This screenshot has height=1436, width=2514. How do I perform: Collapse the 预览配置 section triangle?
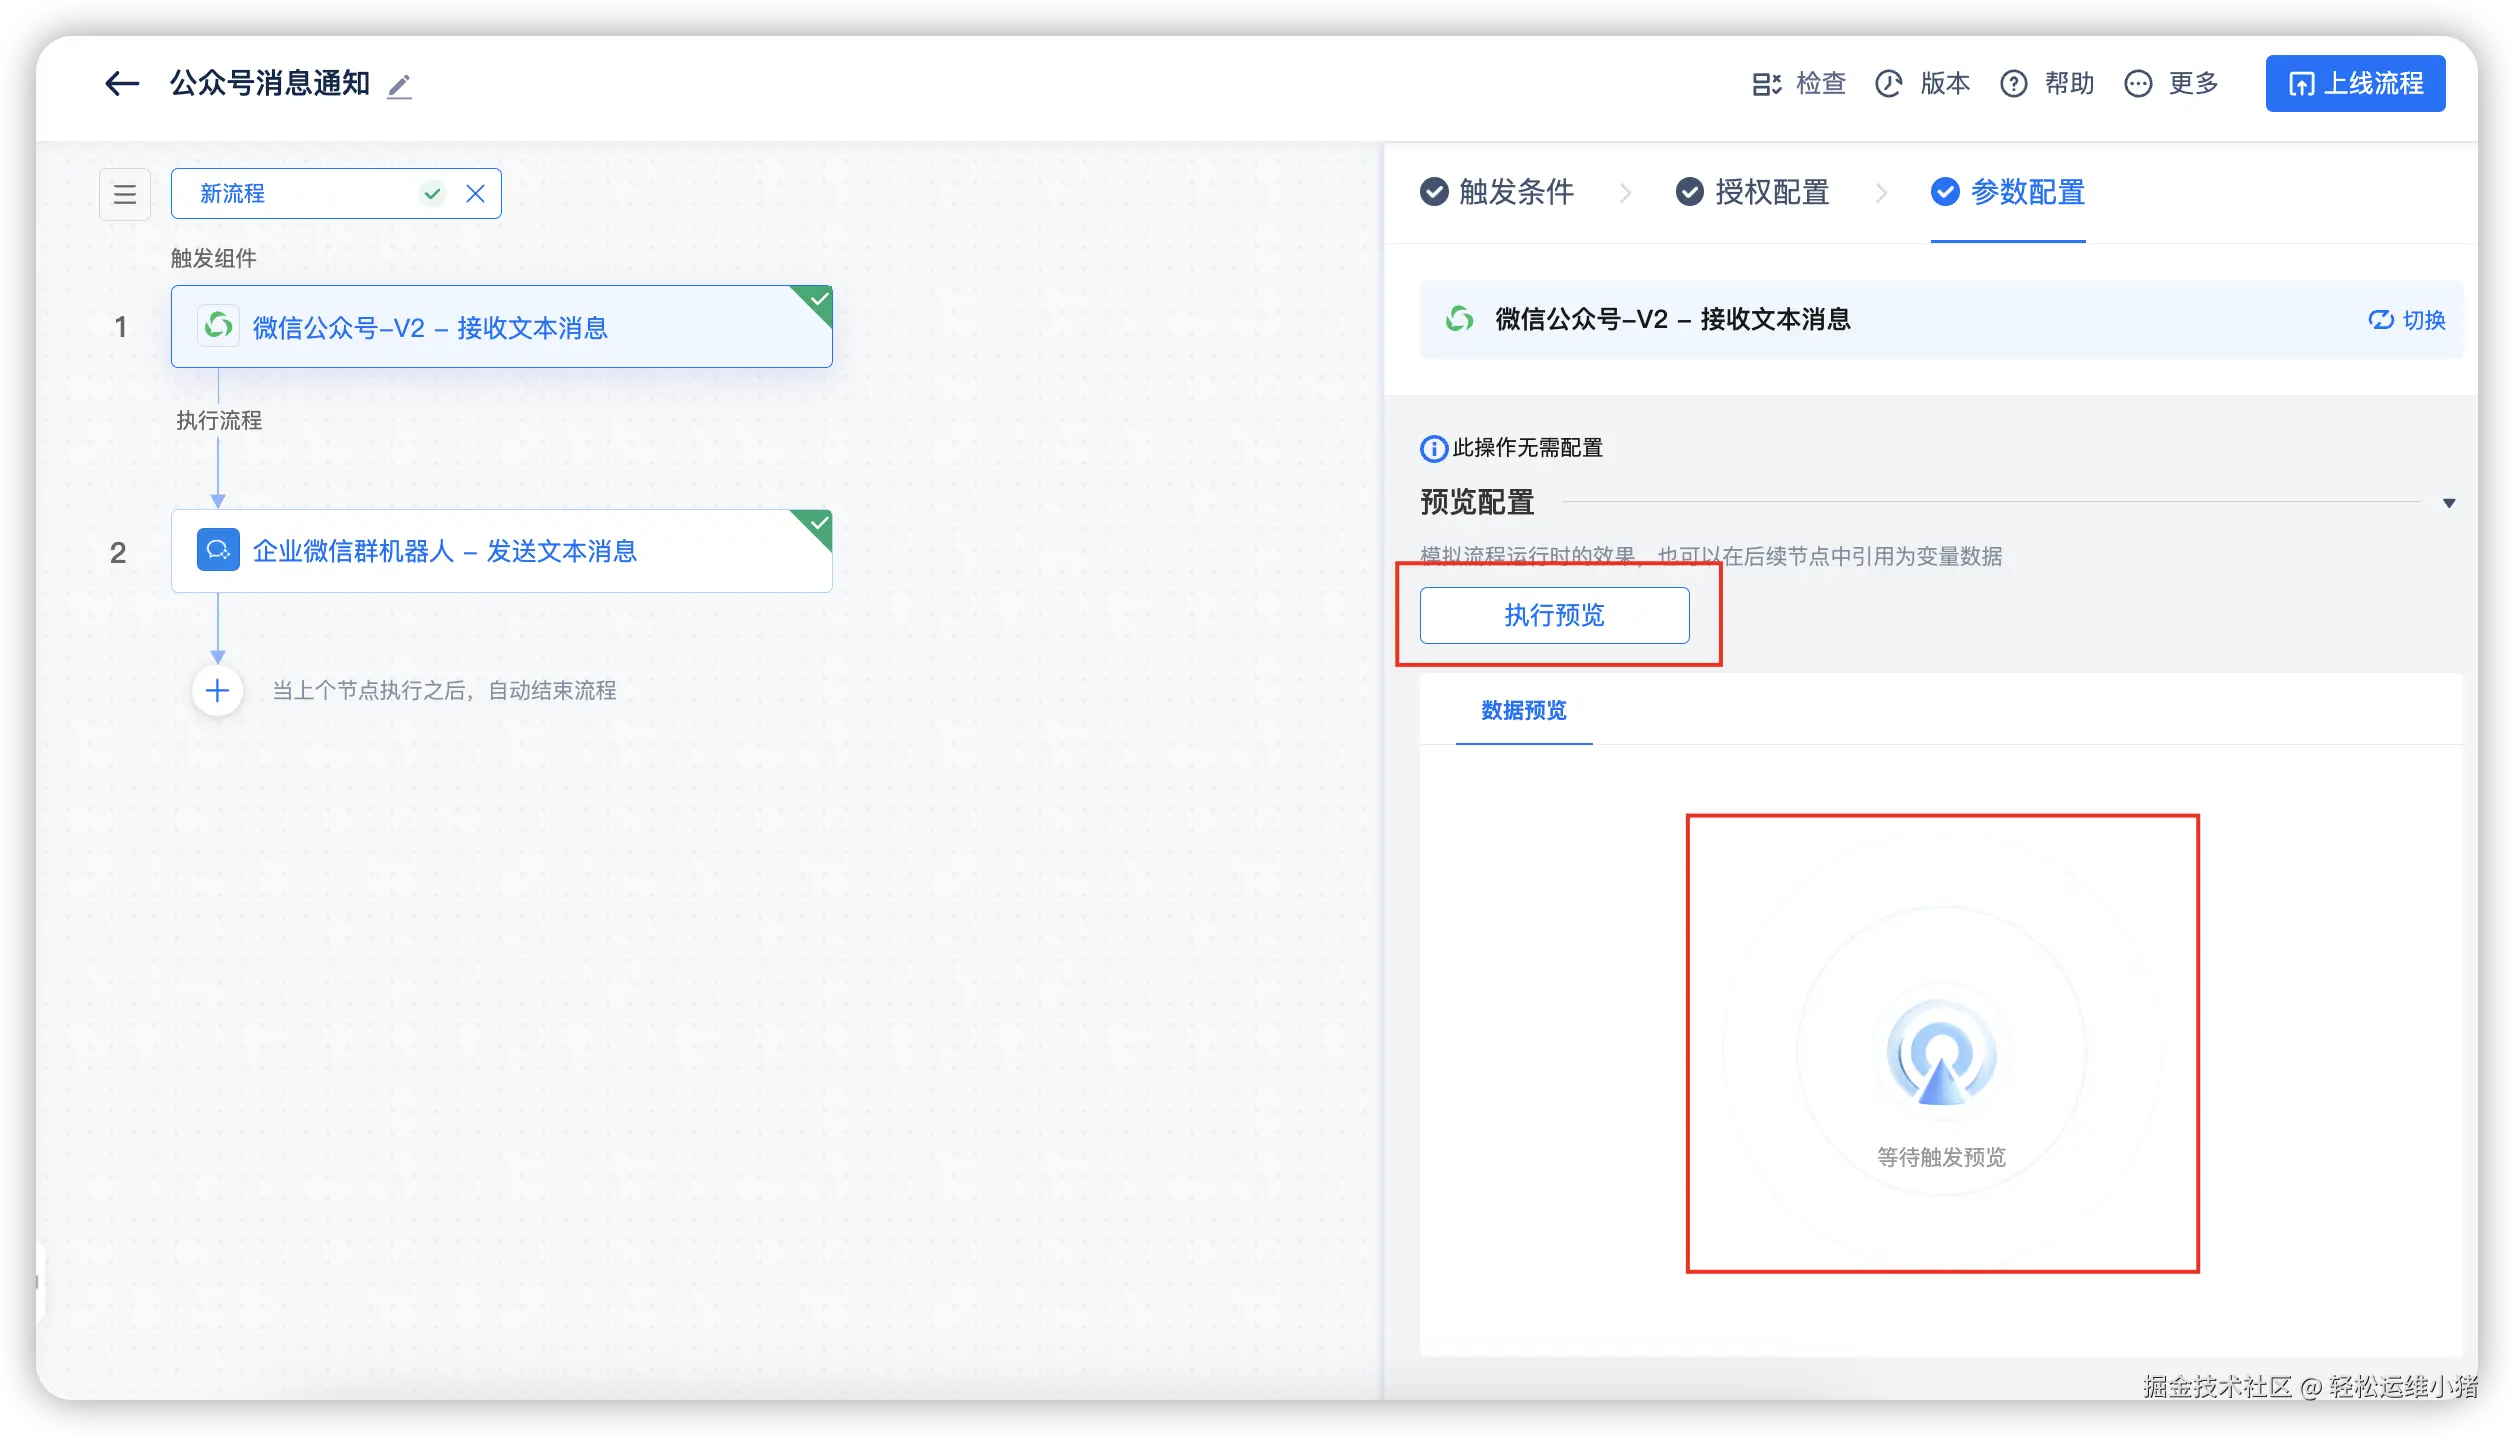pos(2449,503)
